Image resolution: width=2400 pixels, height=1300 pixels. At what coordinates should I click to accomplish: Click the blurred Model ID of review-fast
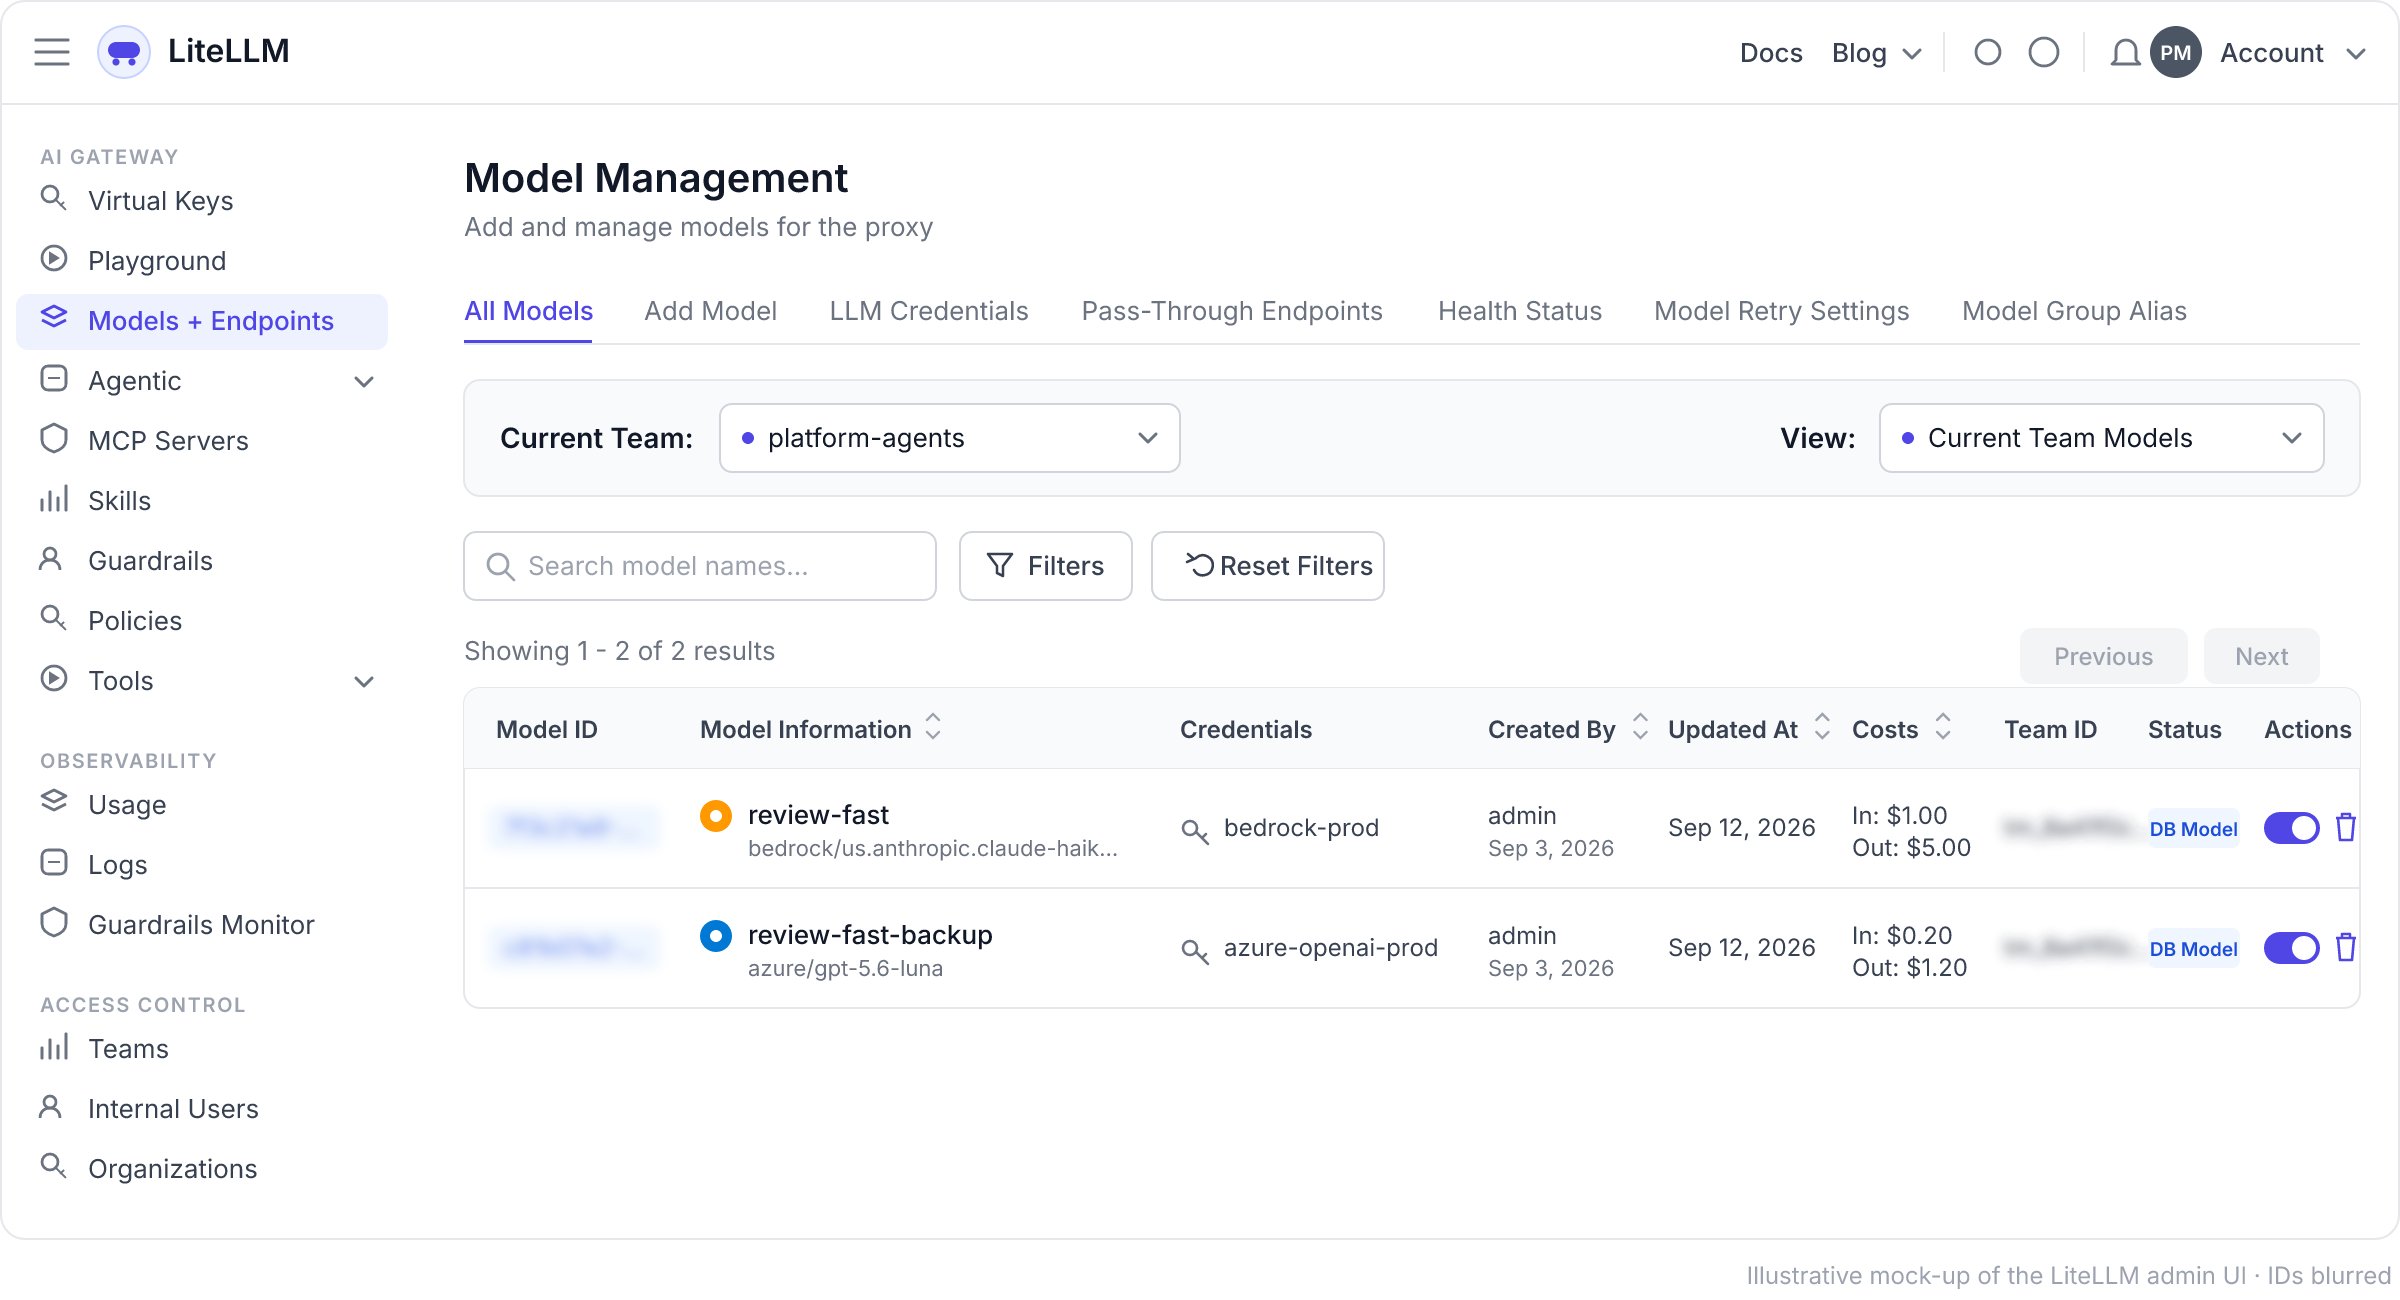click(x=574, y=827)
